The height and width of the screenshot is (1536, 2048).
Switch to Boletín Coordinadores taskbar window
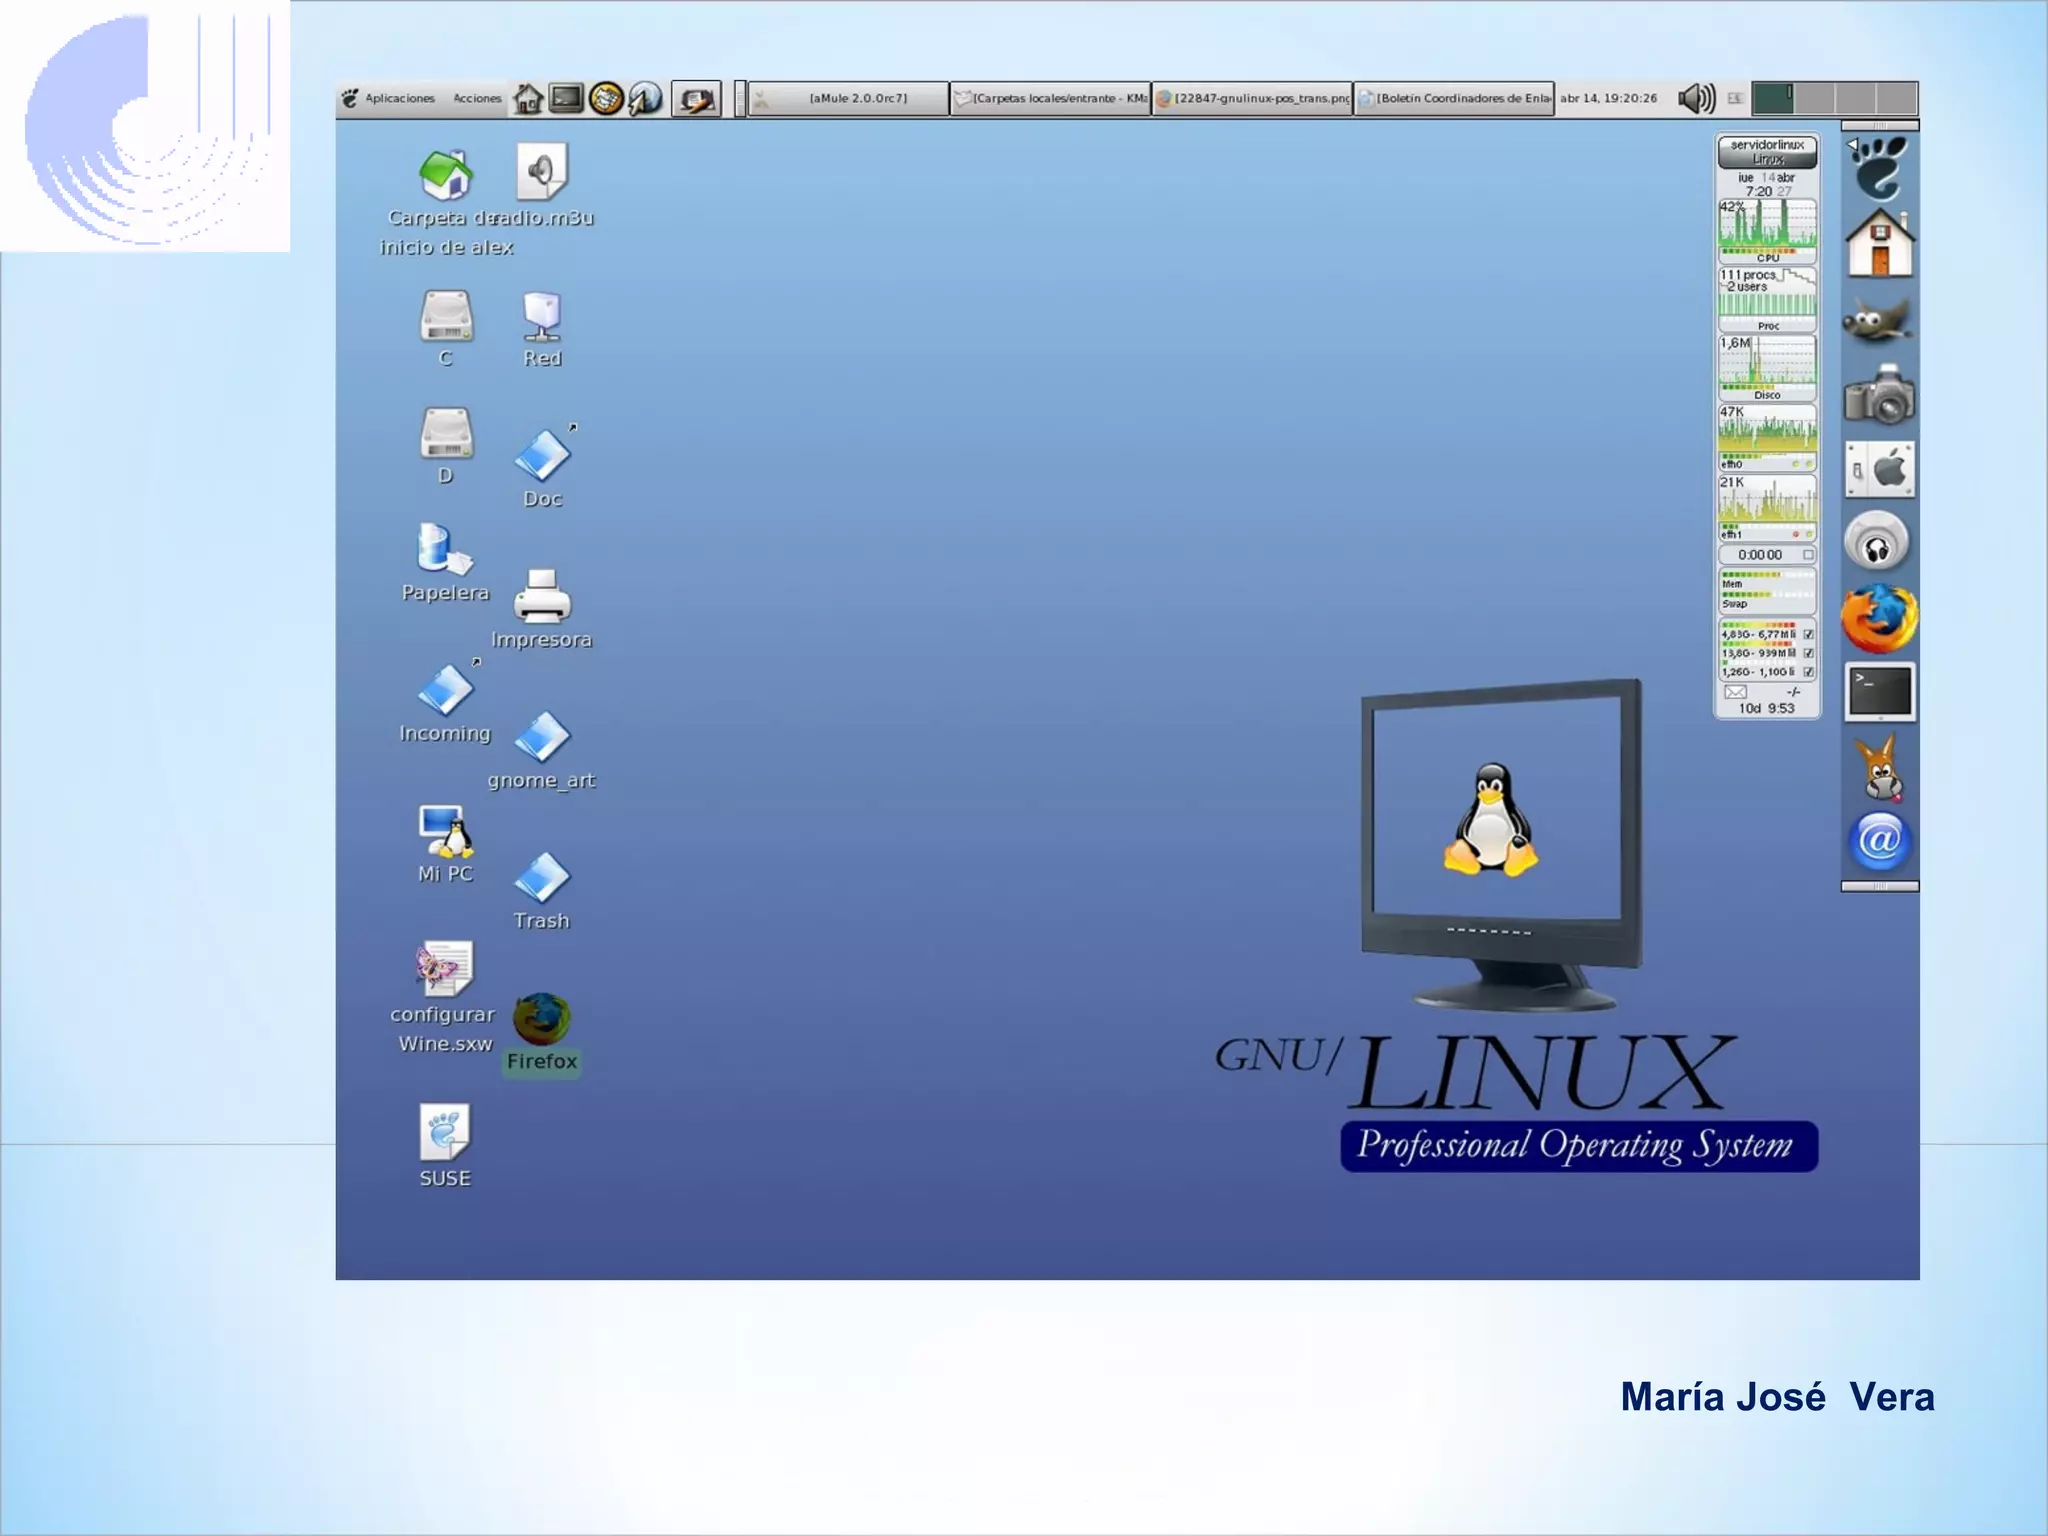pos(1454,98)
